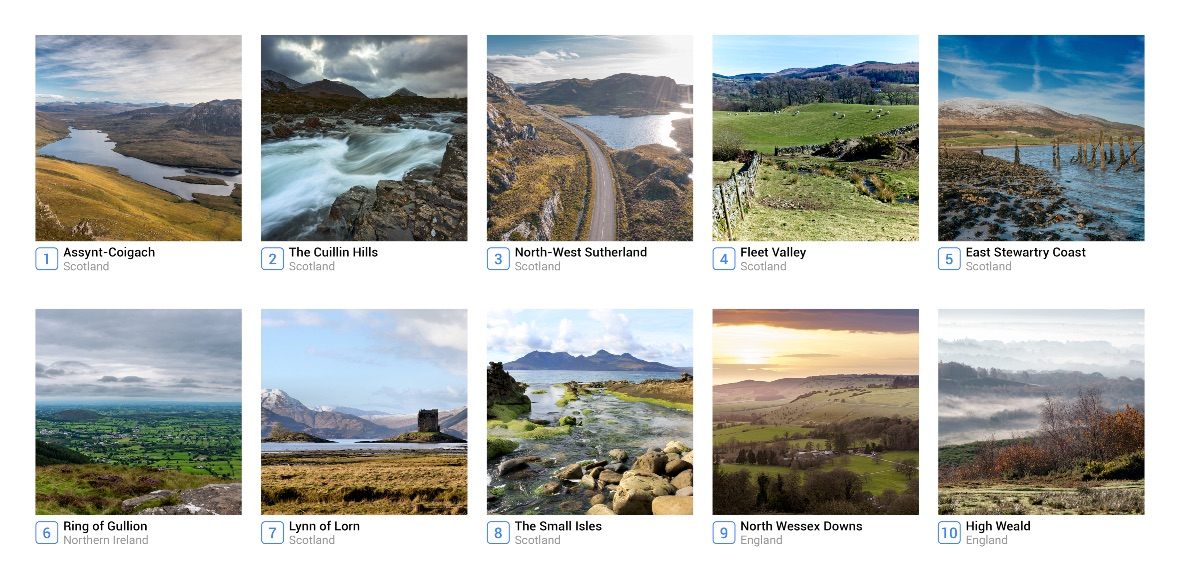The image size is (1180, 580).
Task: Click the number 9 badge icon
Action: coord(724,533)
